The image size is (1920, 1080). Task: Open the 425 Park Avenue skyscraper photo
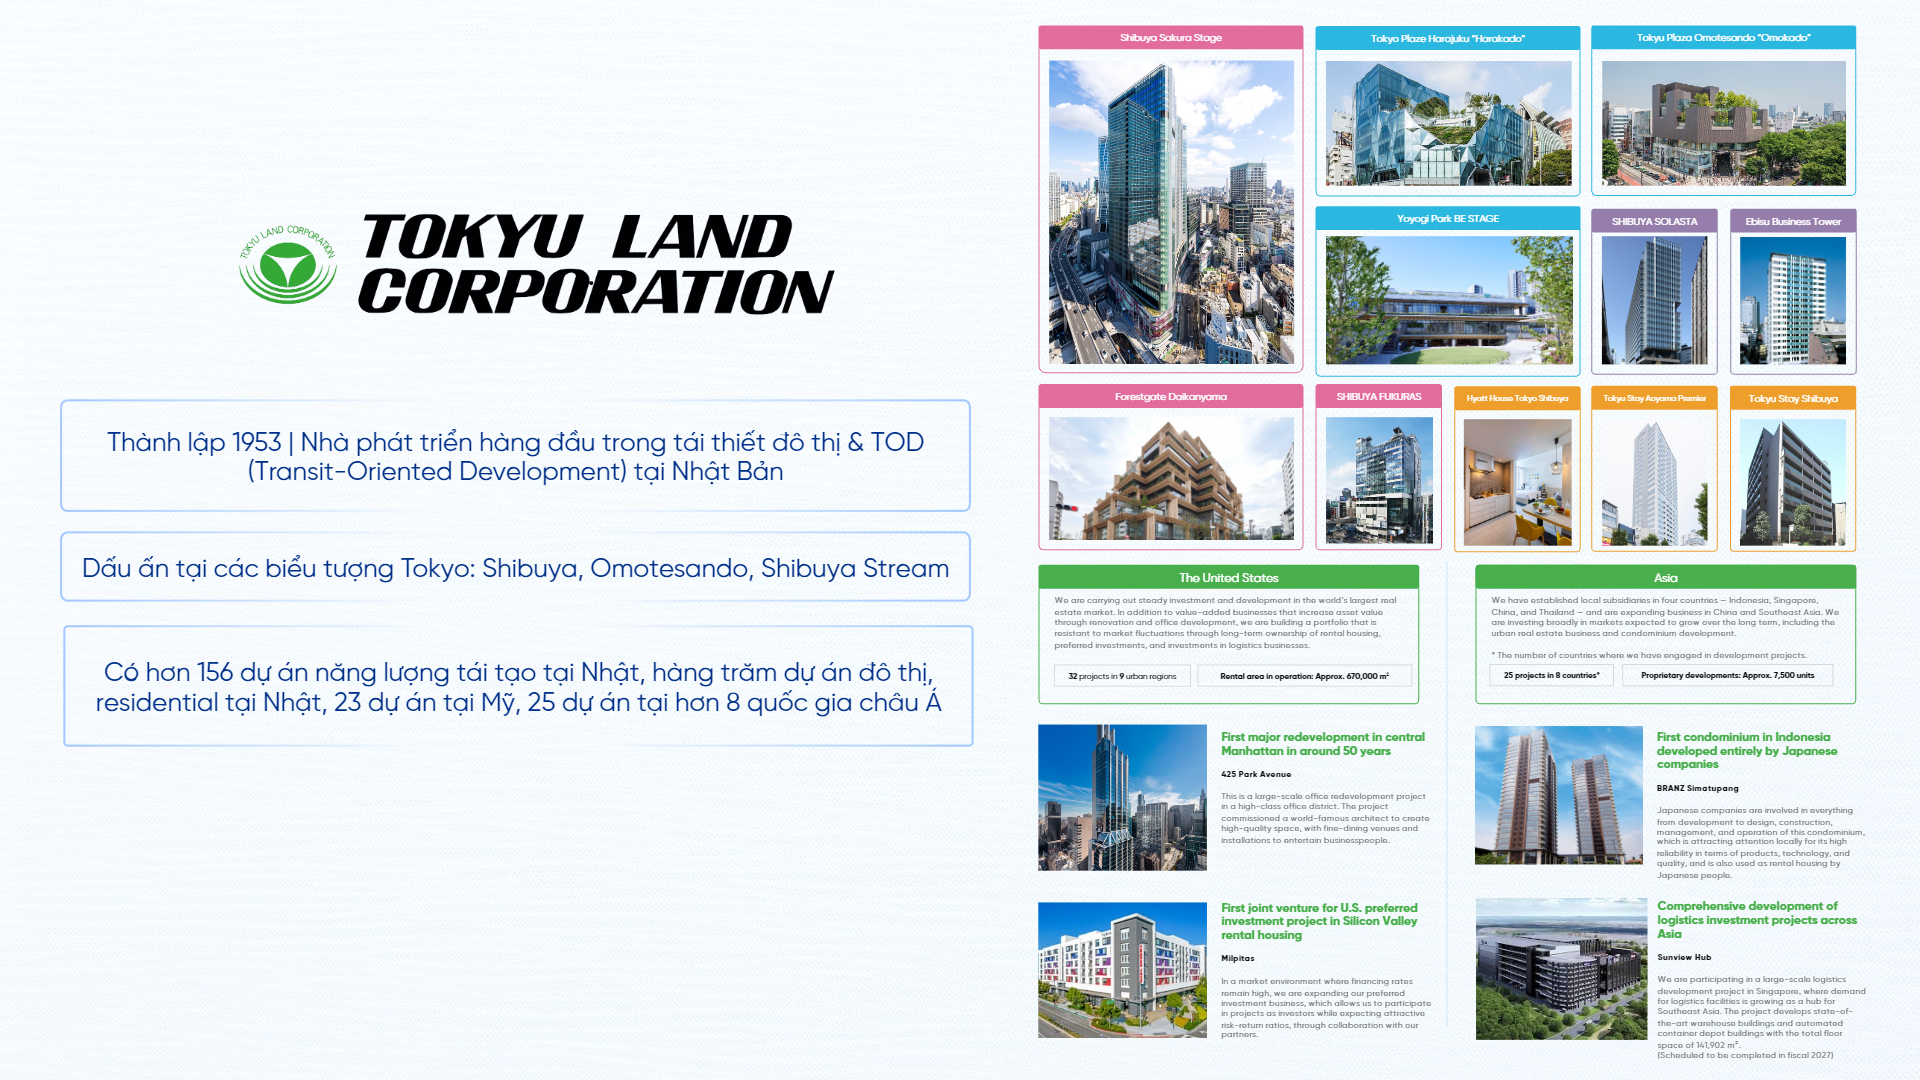coord(1122,797)
